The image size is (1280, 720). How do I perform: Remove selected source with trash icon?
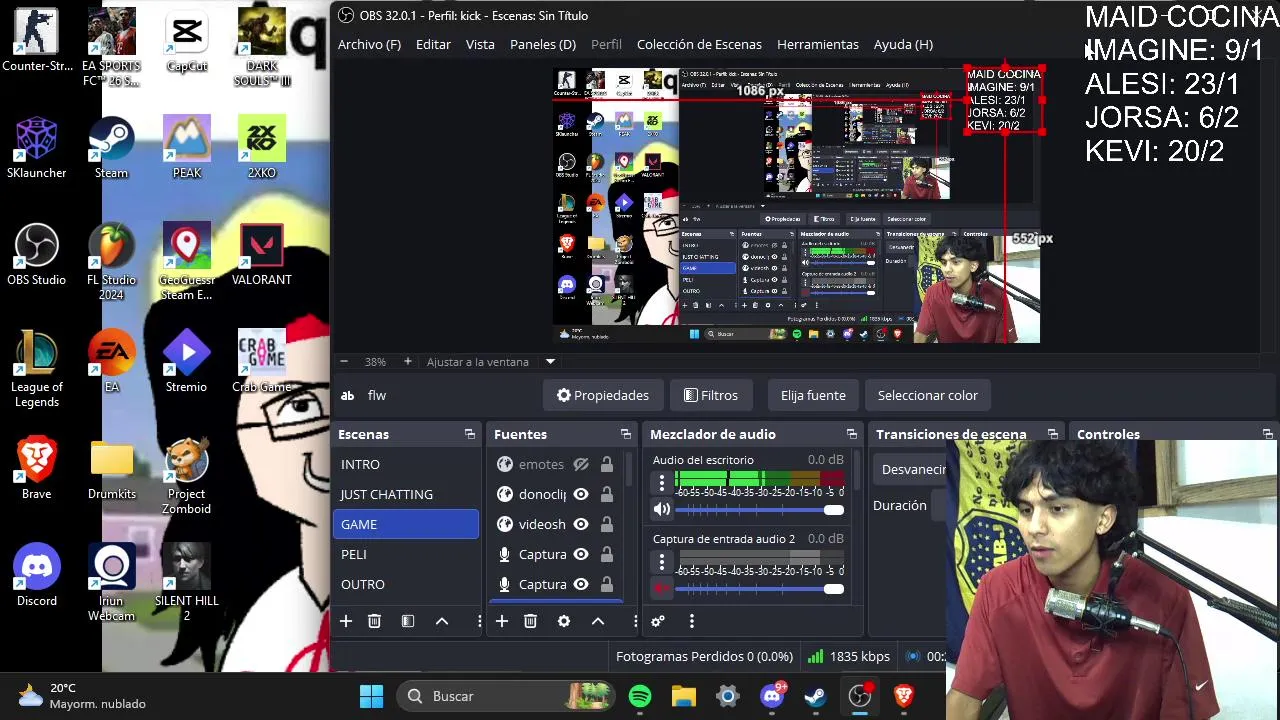point(530,621)
